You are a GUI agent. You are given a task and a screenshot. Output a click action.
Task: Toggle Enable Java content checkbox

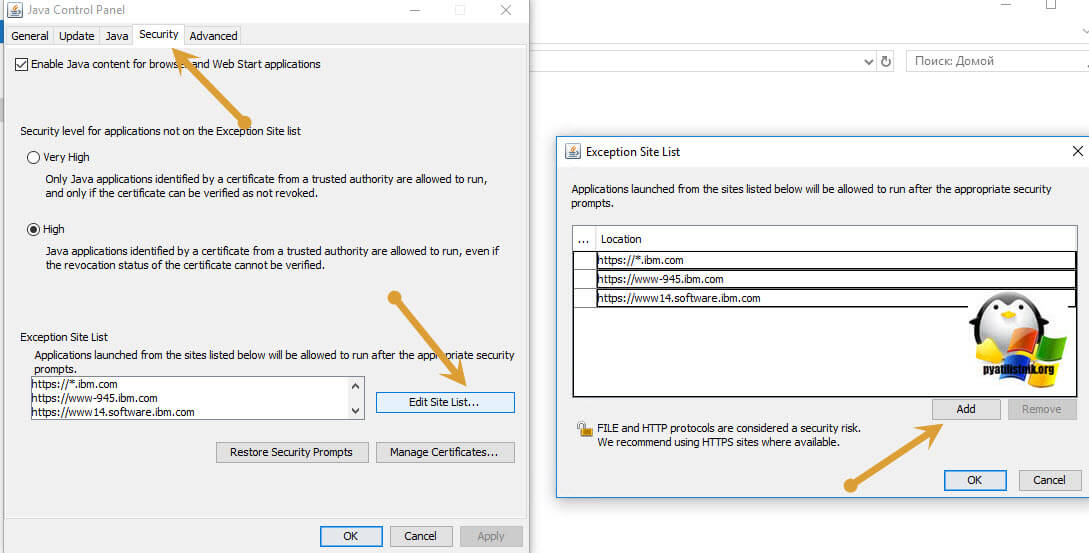22,64
